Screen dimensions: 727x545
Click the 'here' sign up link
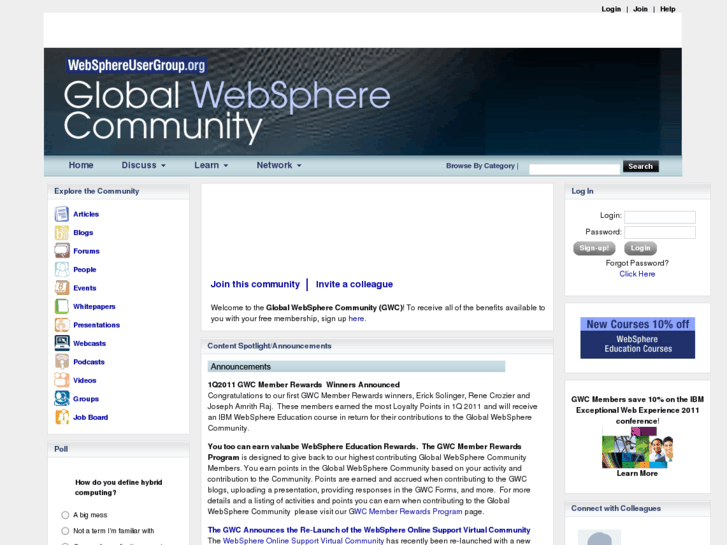click(356, 319)
